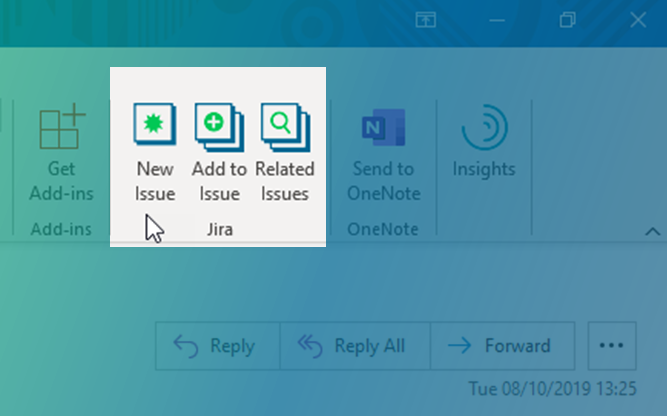The width and height of the screenshot is (667, 416).
Task: Forward this email message
Action: 502,346
